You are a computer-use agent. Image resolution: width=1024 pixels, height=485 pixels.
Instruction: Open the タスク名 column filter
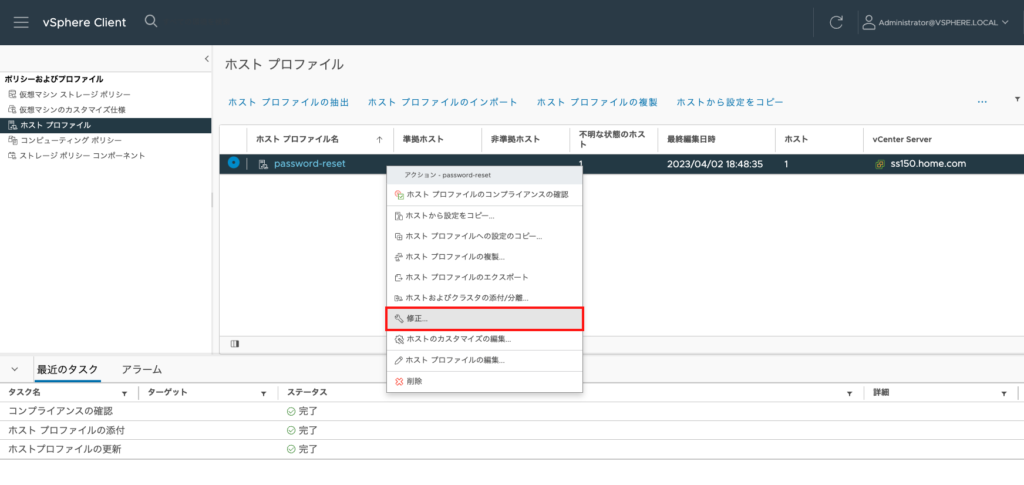(x=124, y=394)
